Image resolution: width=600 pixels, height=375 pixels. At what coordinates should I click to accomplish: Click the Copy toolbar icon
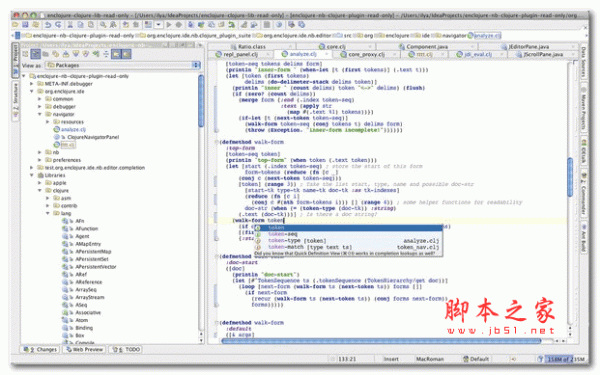[x=80, y=24]
